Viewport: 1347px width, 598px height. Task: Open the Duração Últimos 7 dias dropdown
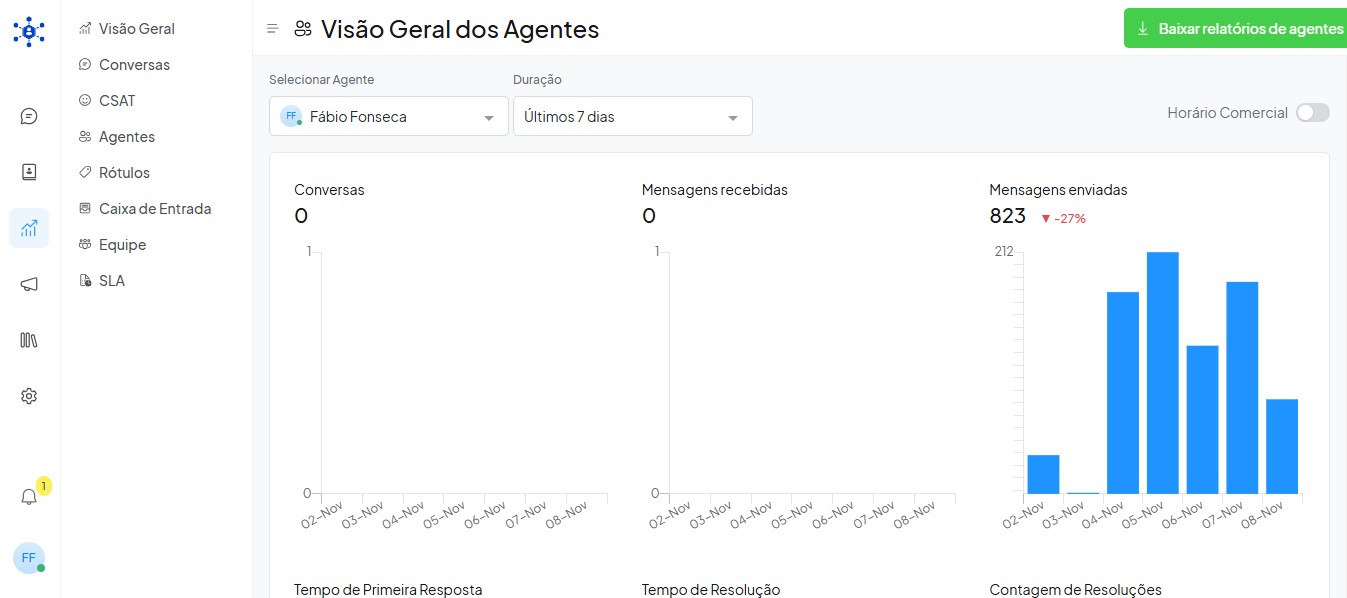pos(632,117)
